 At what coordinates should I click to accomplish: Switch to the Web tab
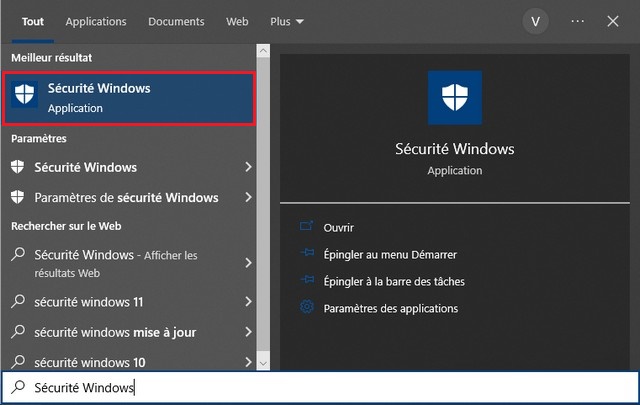click(237, 22)
